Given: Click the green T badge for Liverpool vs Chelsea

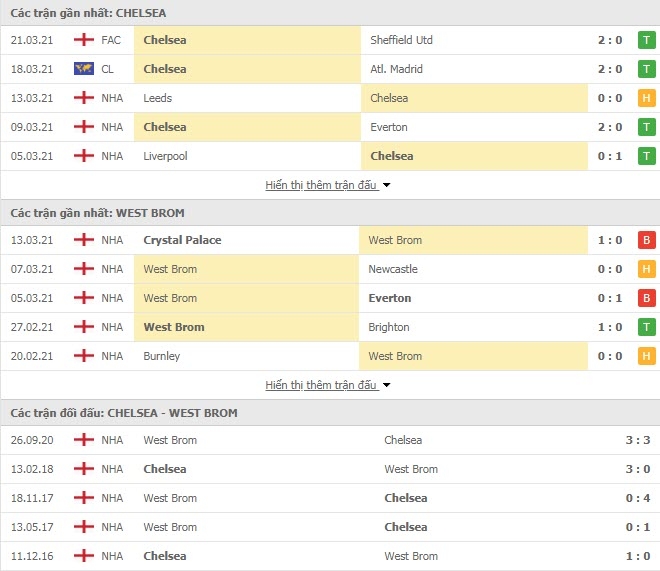Looking at the screenshot, I should (x=647, y=157).
